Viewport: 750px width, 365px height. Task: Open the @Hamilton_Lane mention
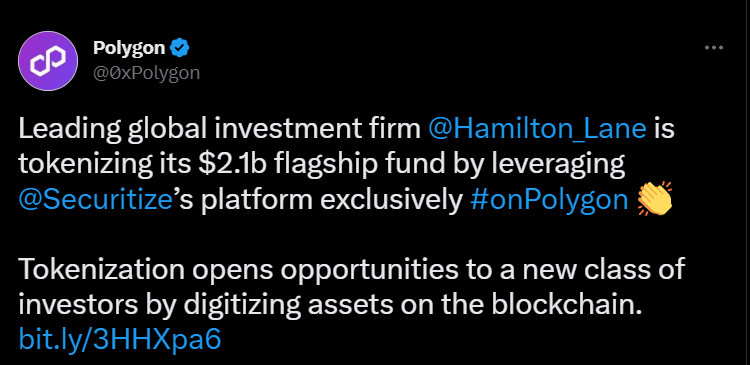(538, 130)
